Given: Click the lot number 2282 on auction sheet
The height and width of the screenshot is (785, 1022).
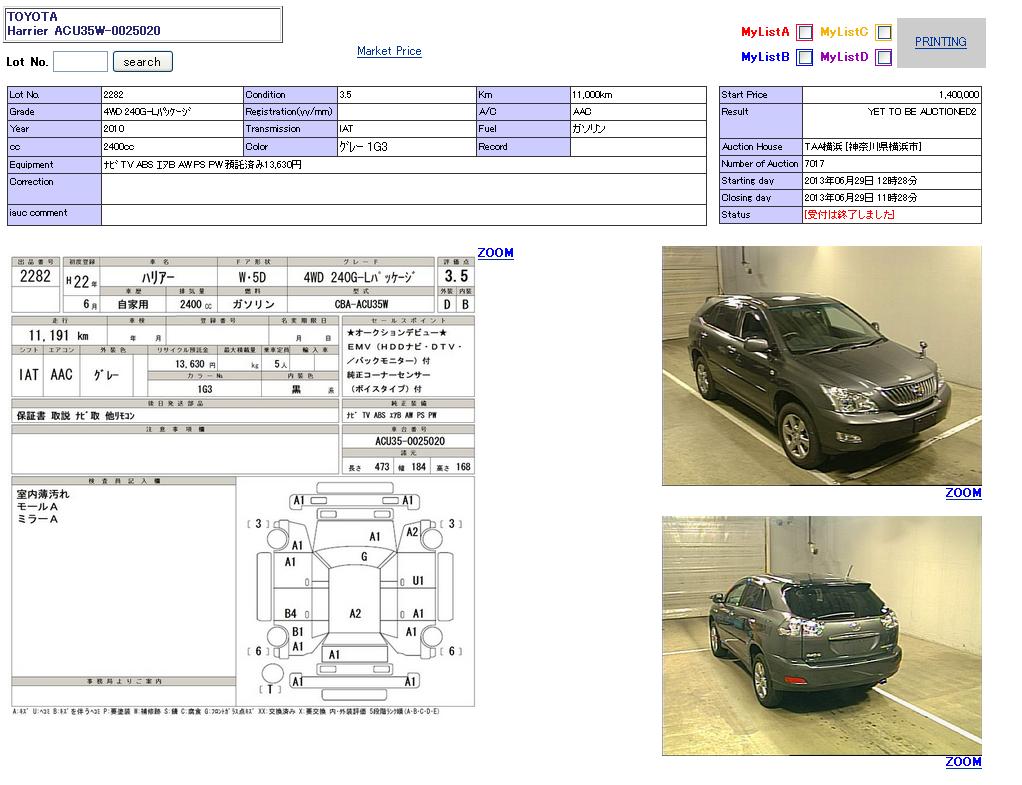Looking at the screenshot, I should [x=35, y=277].
